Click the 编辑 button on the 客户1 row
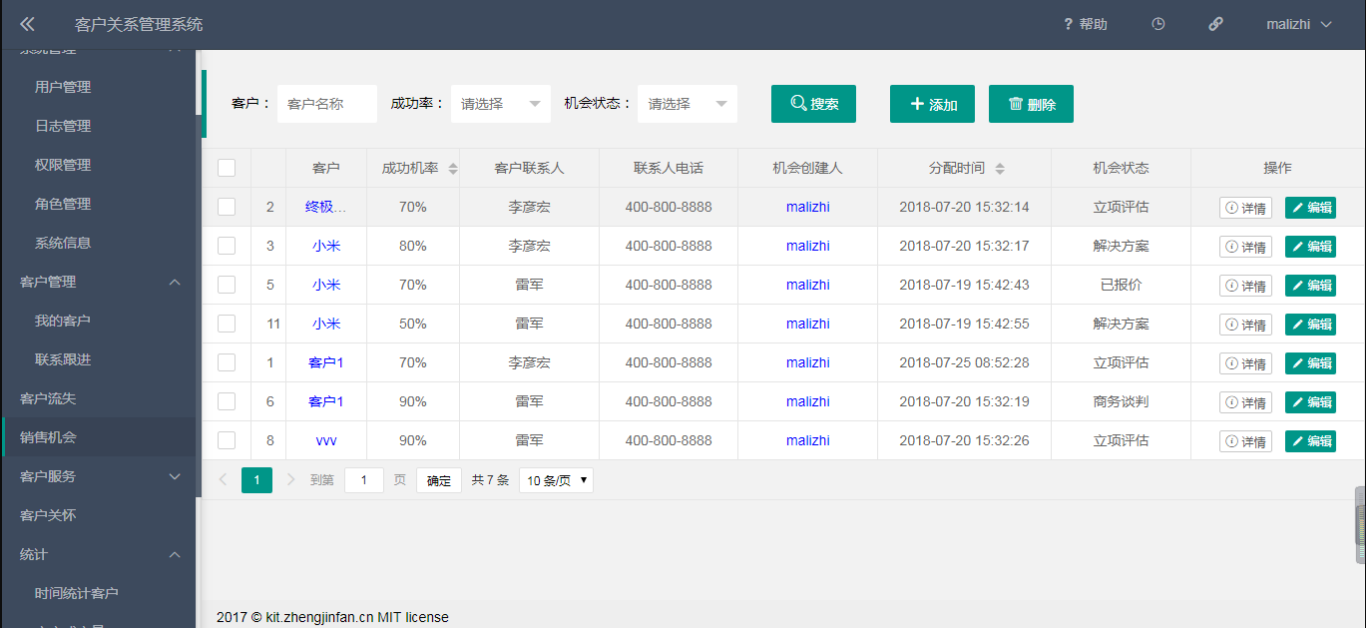 coord(1311,362)
